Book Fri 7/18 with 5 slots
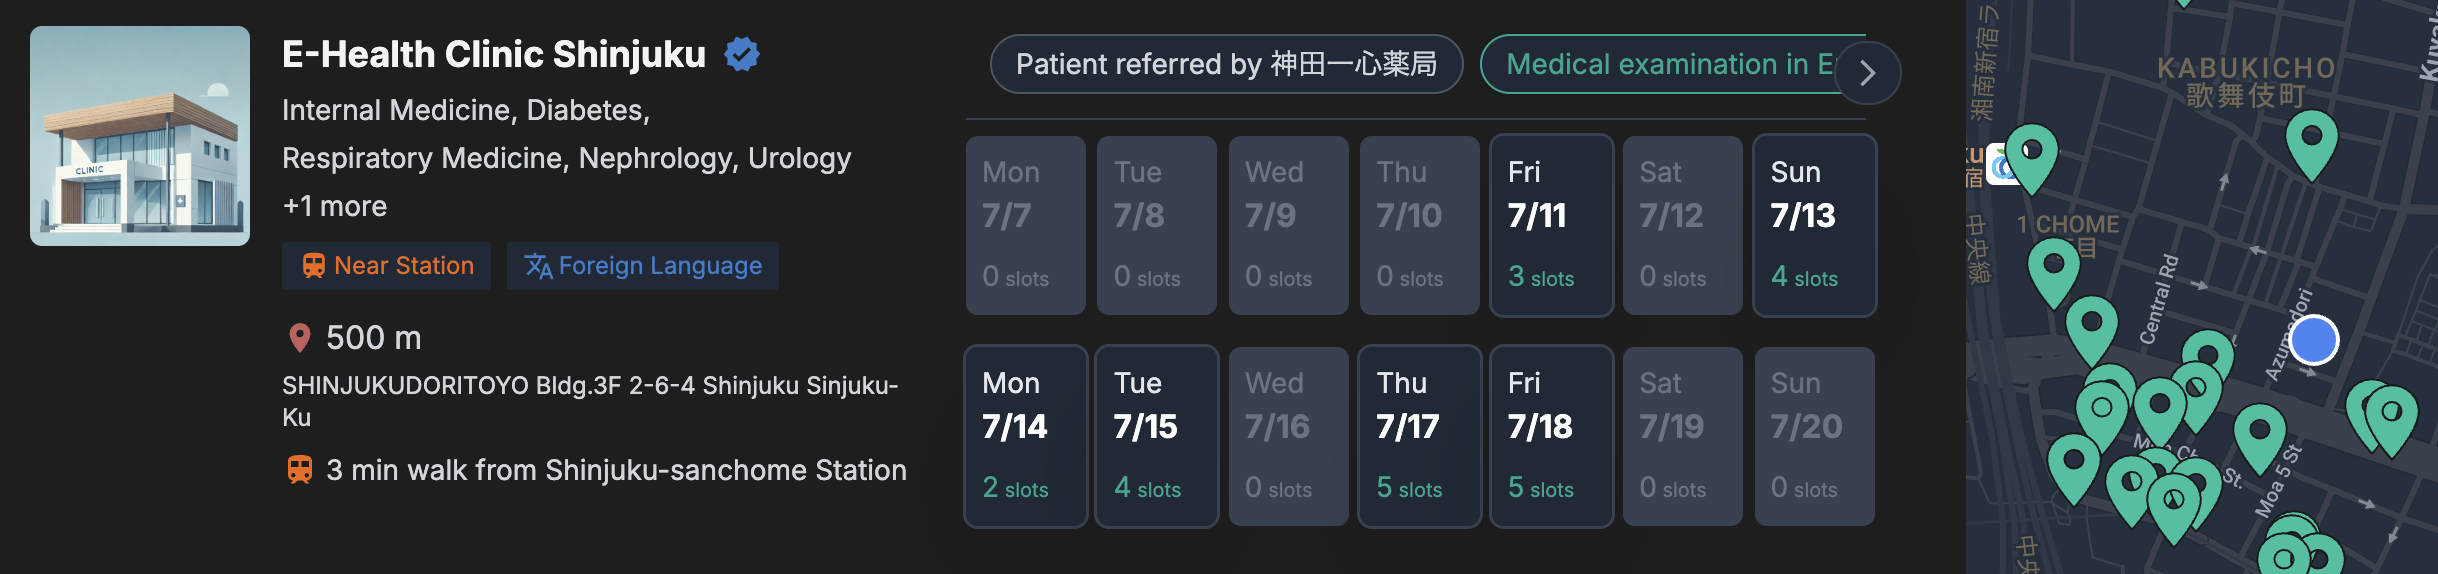The image size is (2438, 574). coord(1551,436)
